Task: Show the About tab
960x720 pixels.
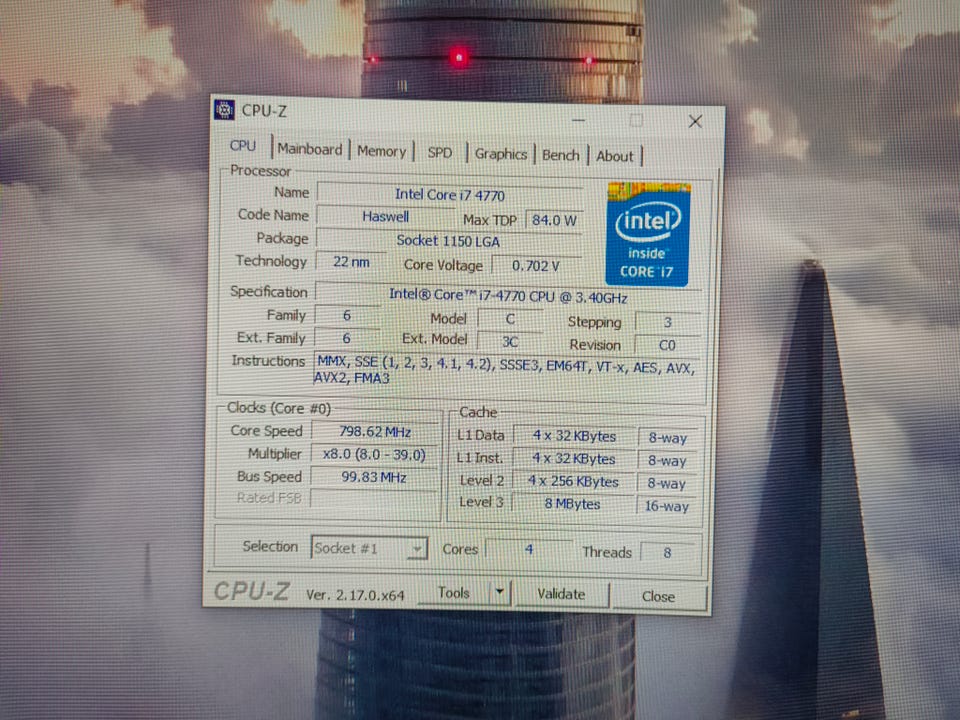Action: click(x=615, y=157)
